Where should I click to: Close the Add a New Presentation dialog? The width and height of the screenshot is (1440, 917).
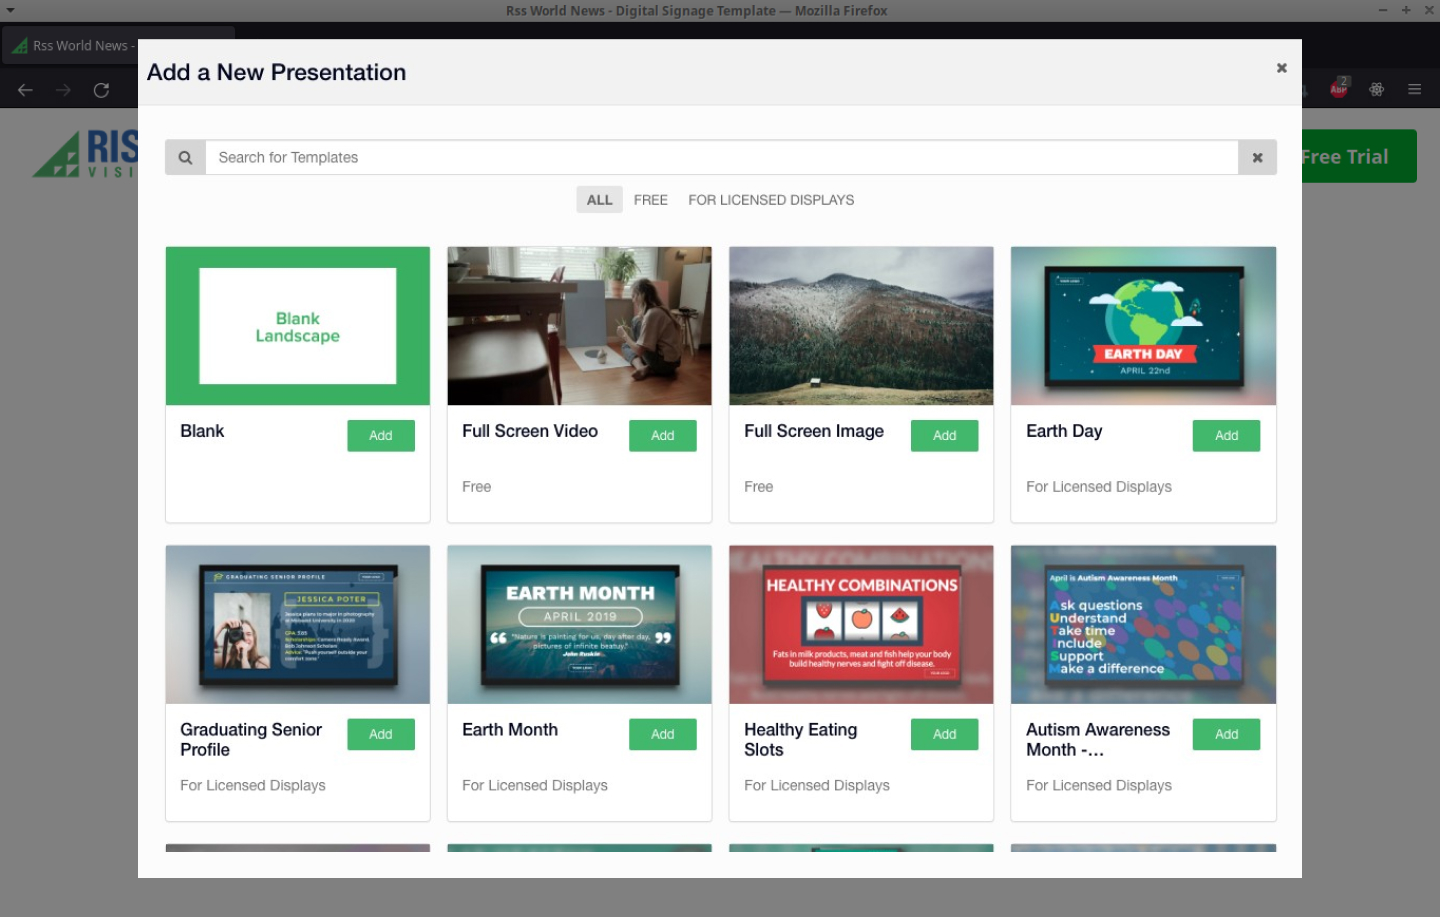click(1281, 68)
